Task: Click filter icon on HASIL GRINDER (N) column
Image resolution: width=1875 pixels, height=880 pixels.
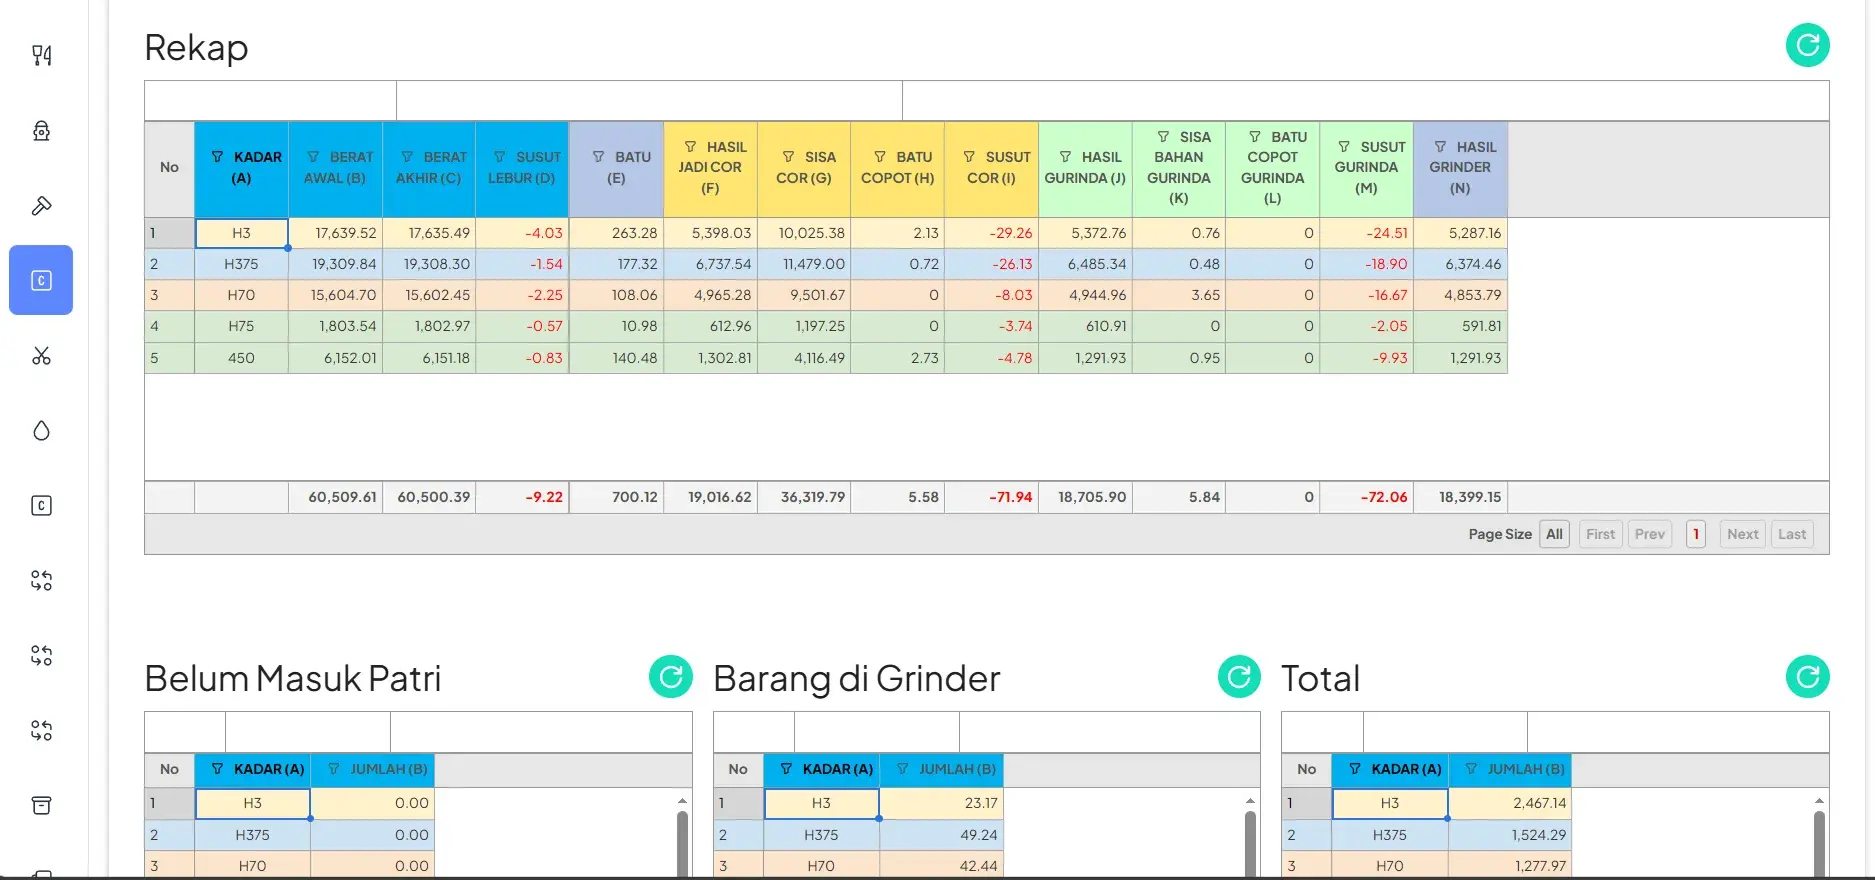Action: pos(1440,147)
